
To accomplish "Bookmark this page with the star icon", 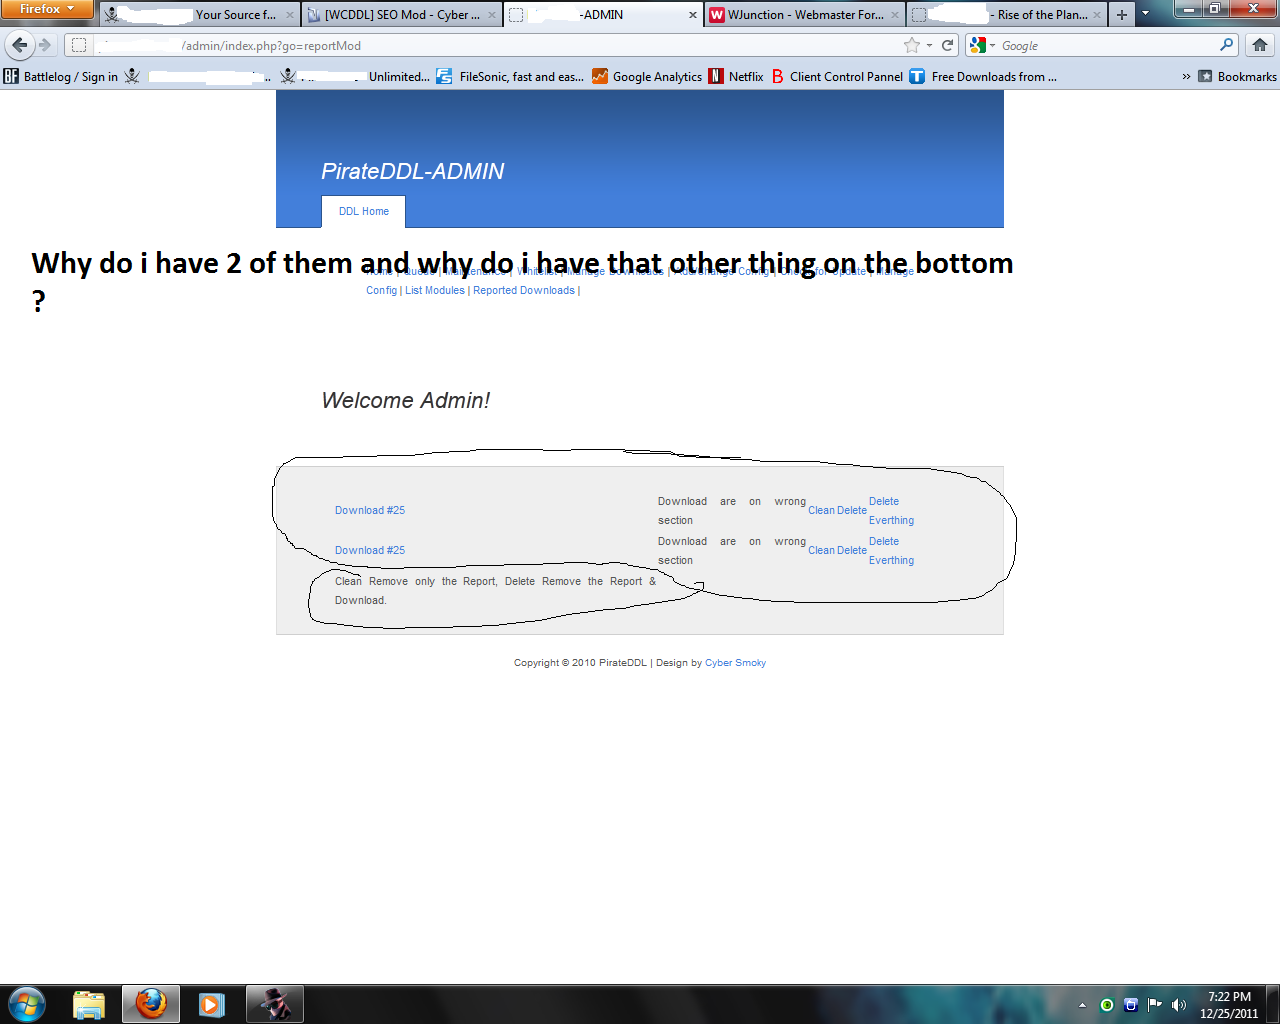I will (x=911, y=45).
